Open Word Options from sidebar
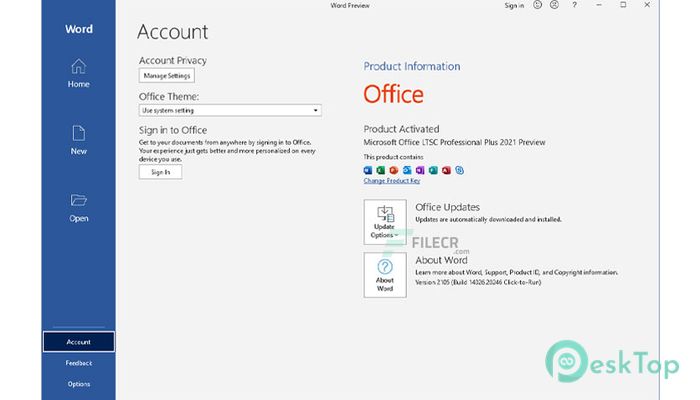Screen dimensions: 700x400 (x=79, y=384)
